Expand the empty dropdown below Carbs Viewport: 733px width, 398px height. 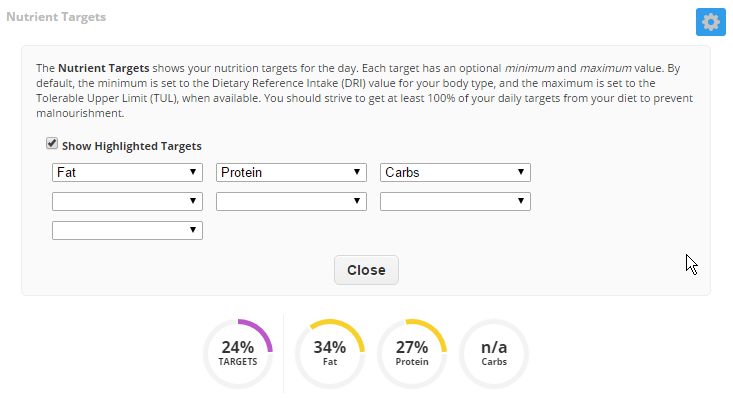click(x=455, y=202)
